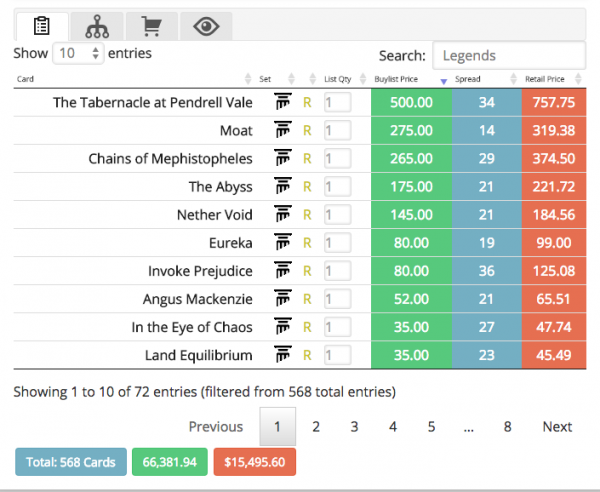The image size is (600, 492).
Task: Go to page 2 of results
Action: coord(315,427)
